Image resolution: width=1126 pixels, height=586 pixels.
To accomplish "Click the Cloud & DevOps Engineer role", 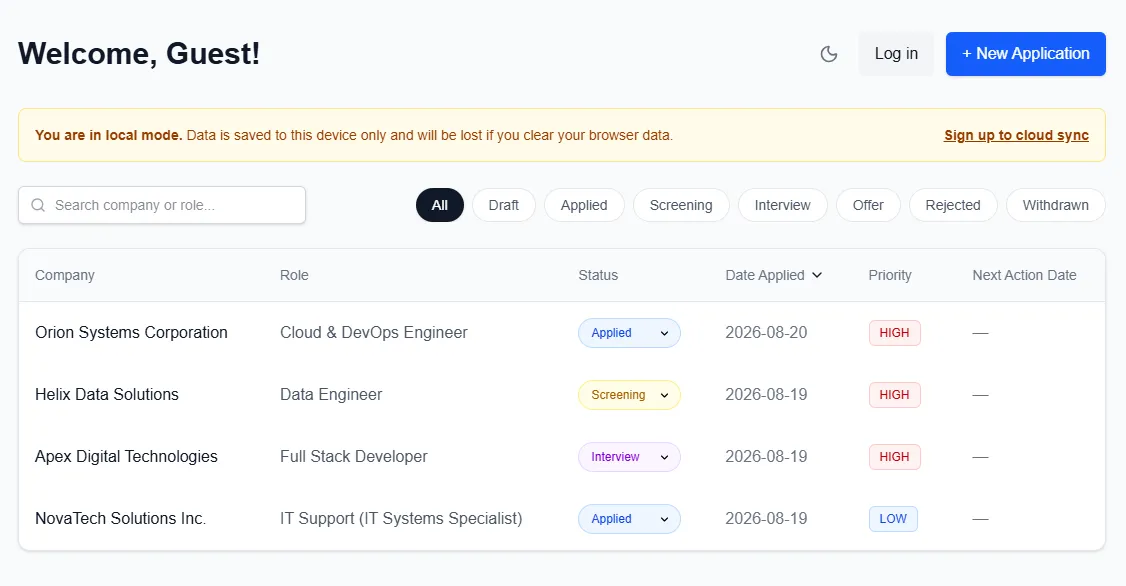I will click(373, 332).
